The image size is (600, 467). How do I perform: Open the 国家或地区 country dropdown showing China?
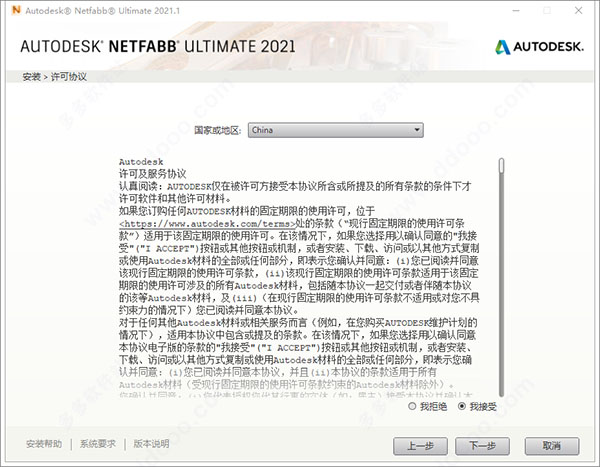tap(336, 130)
